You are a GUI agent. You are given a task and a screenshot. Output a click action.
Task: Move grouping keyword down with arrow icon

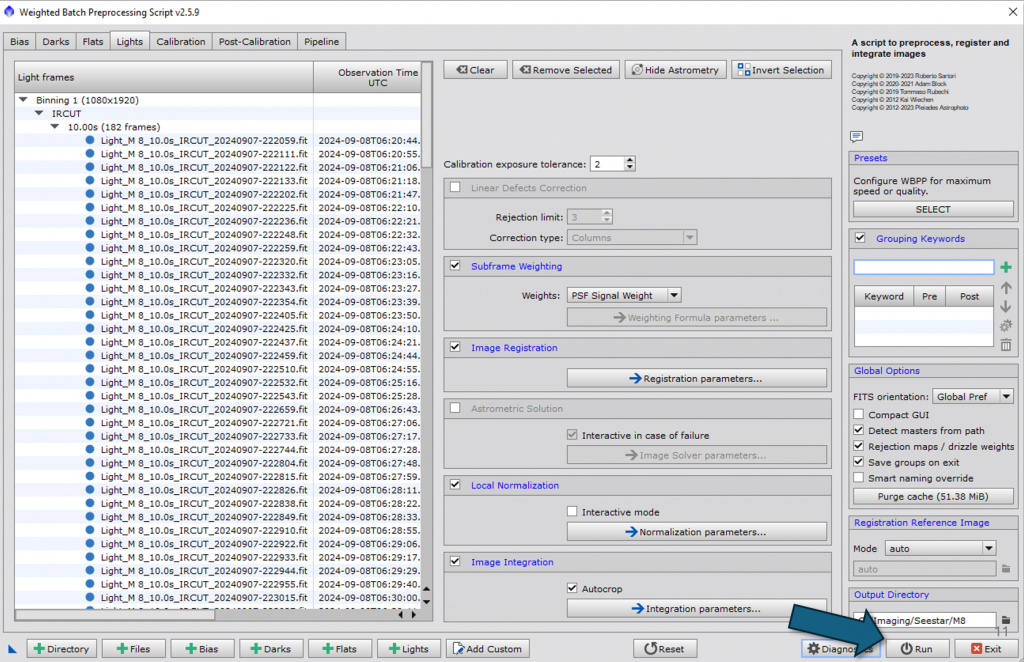[1006, 307]
